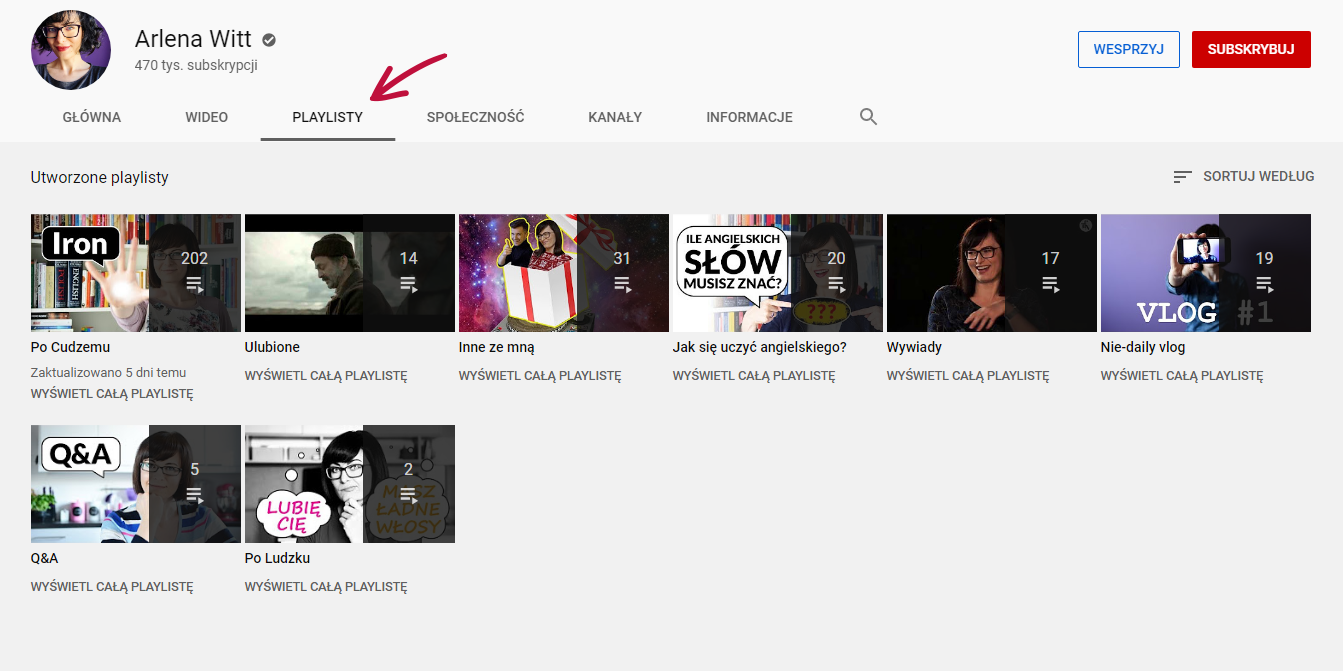Open the Po Ludzku playlist thumbnail
This screenshot has height=671, width=1343.
click(x=350, y=484)
